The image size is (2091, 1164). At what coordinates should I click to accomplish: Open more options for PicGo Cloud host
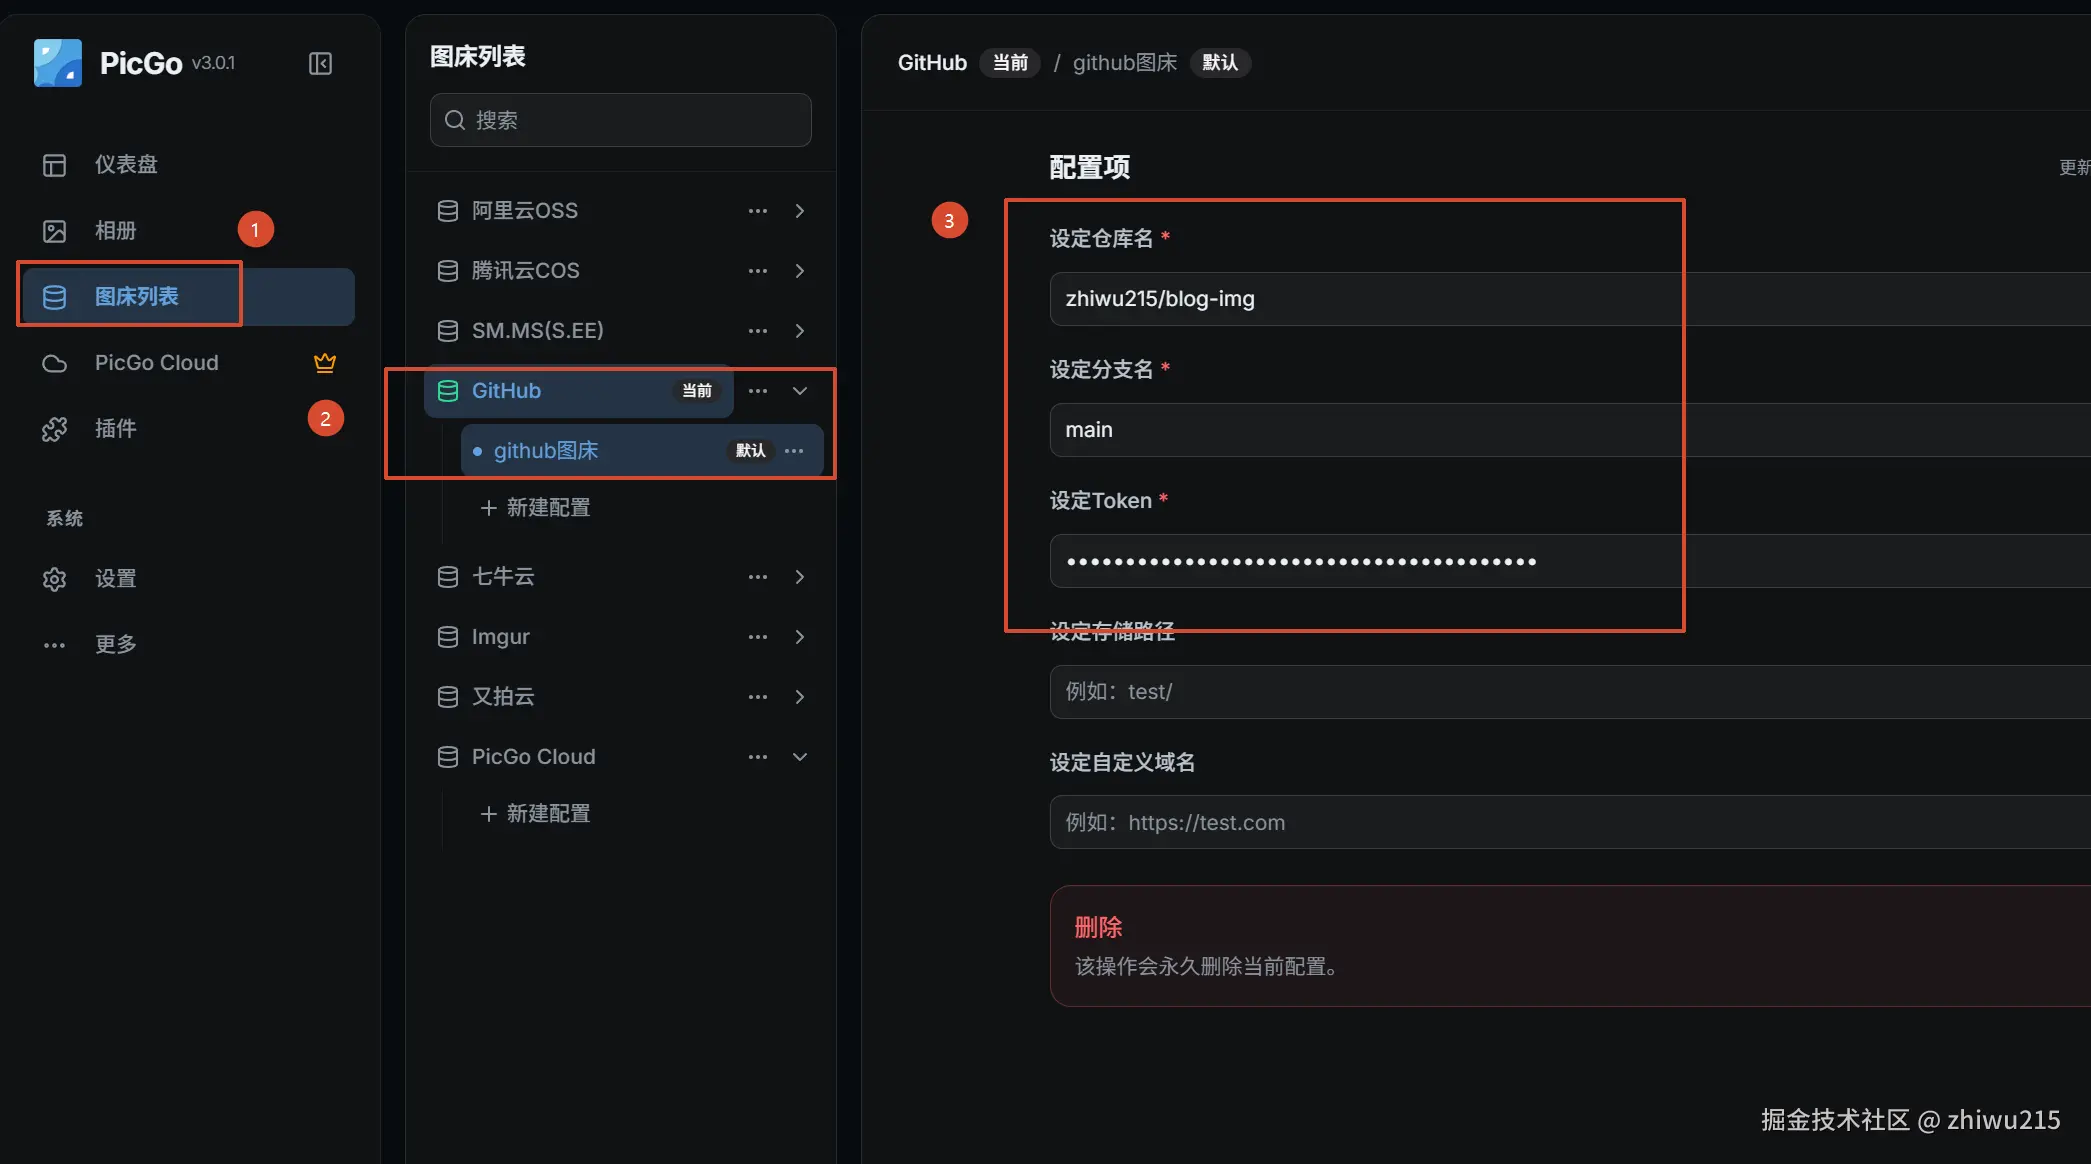point(758,757)
